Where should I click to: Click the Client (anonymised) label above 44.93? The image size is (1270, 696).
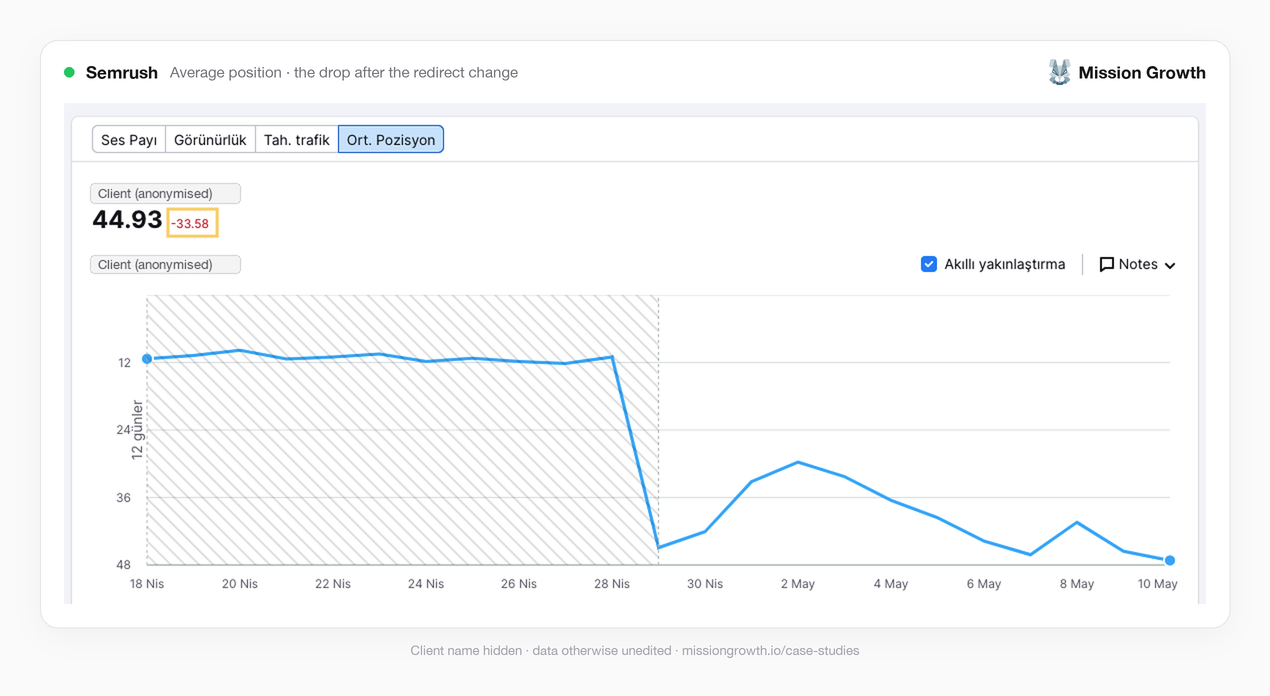coord(165,193)
